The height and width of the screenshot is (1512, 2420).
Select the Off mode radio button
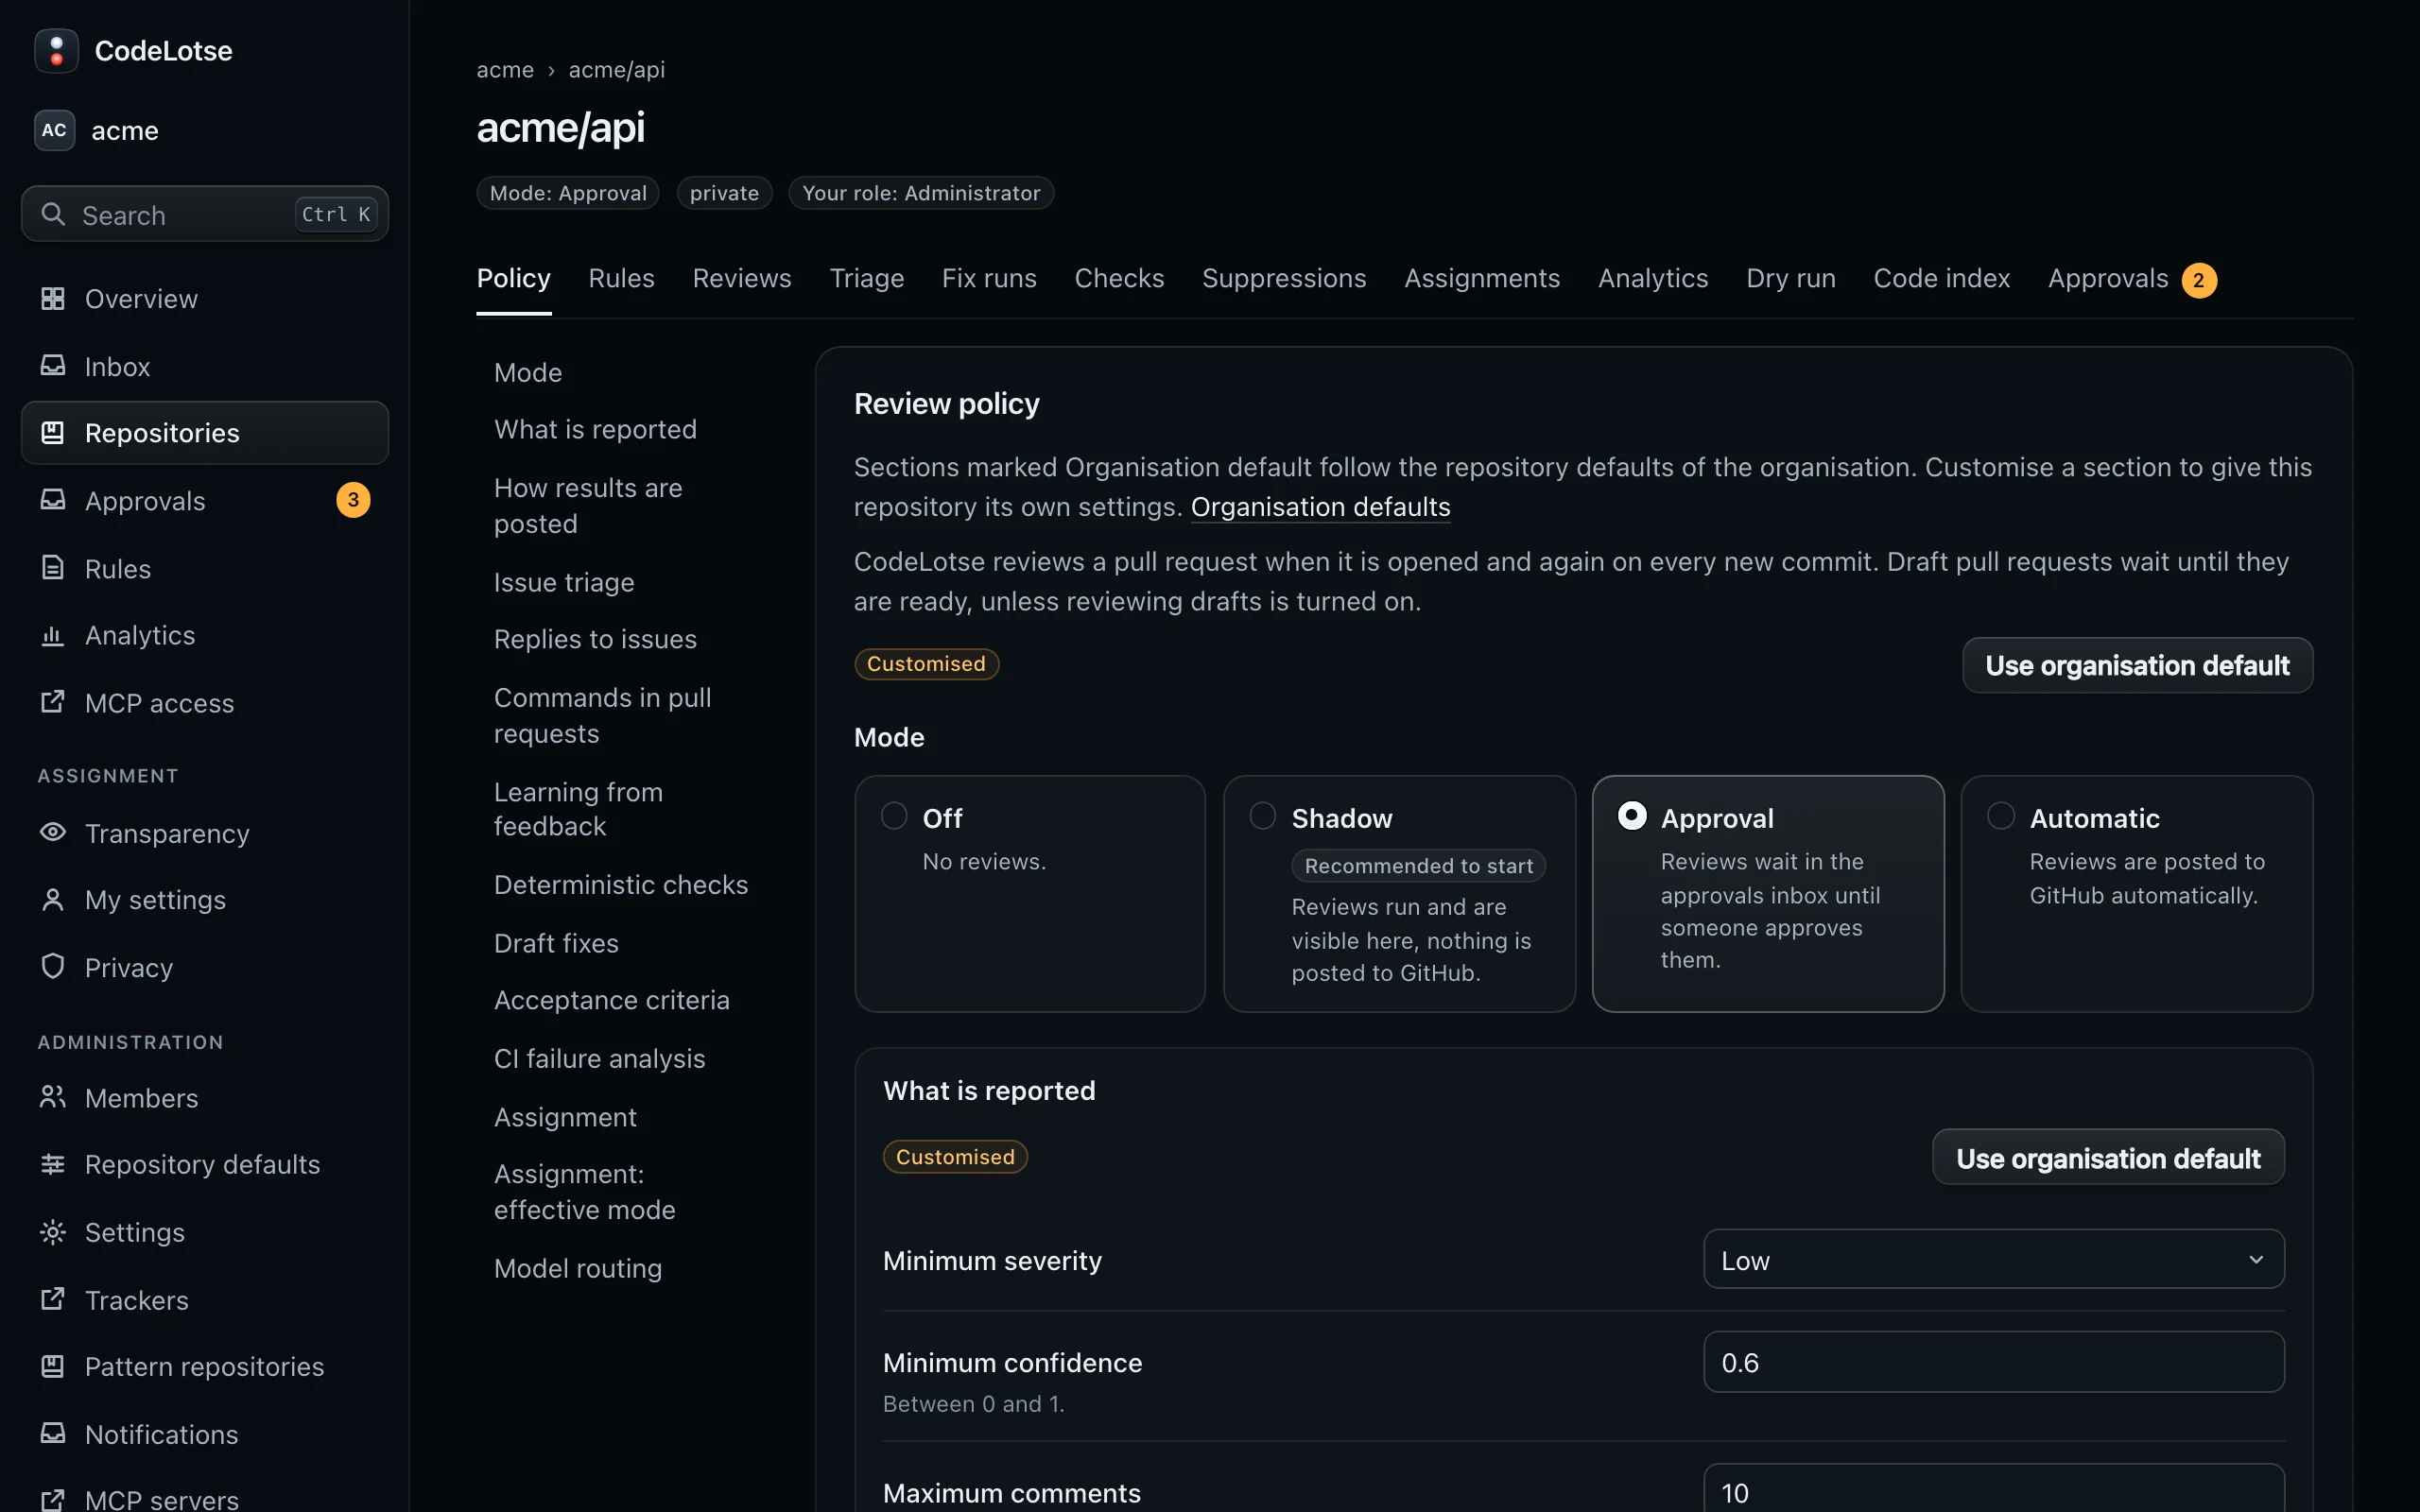(x=894, y=816)
